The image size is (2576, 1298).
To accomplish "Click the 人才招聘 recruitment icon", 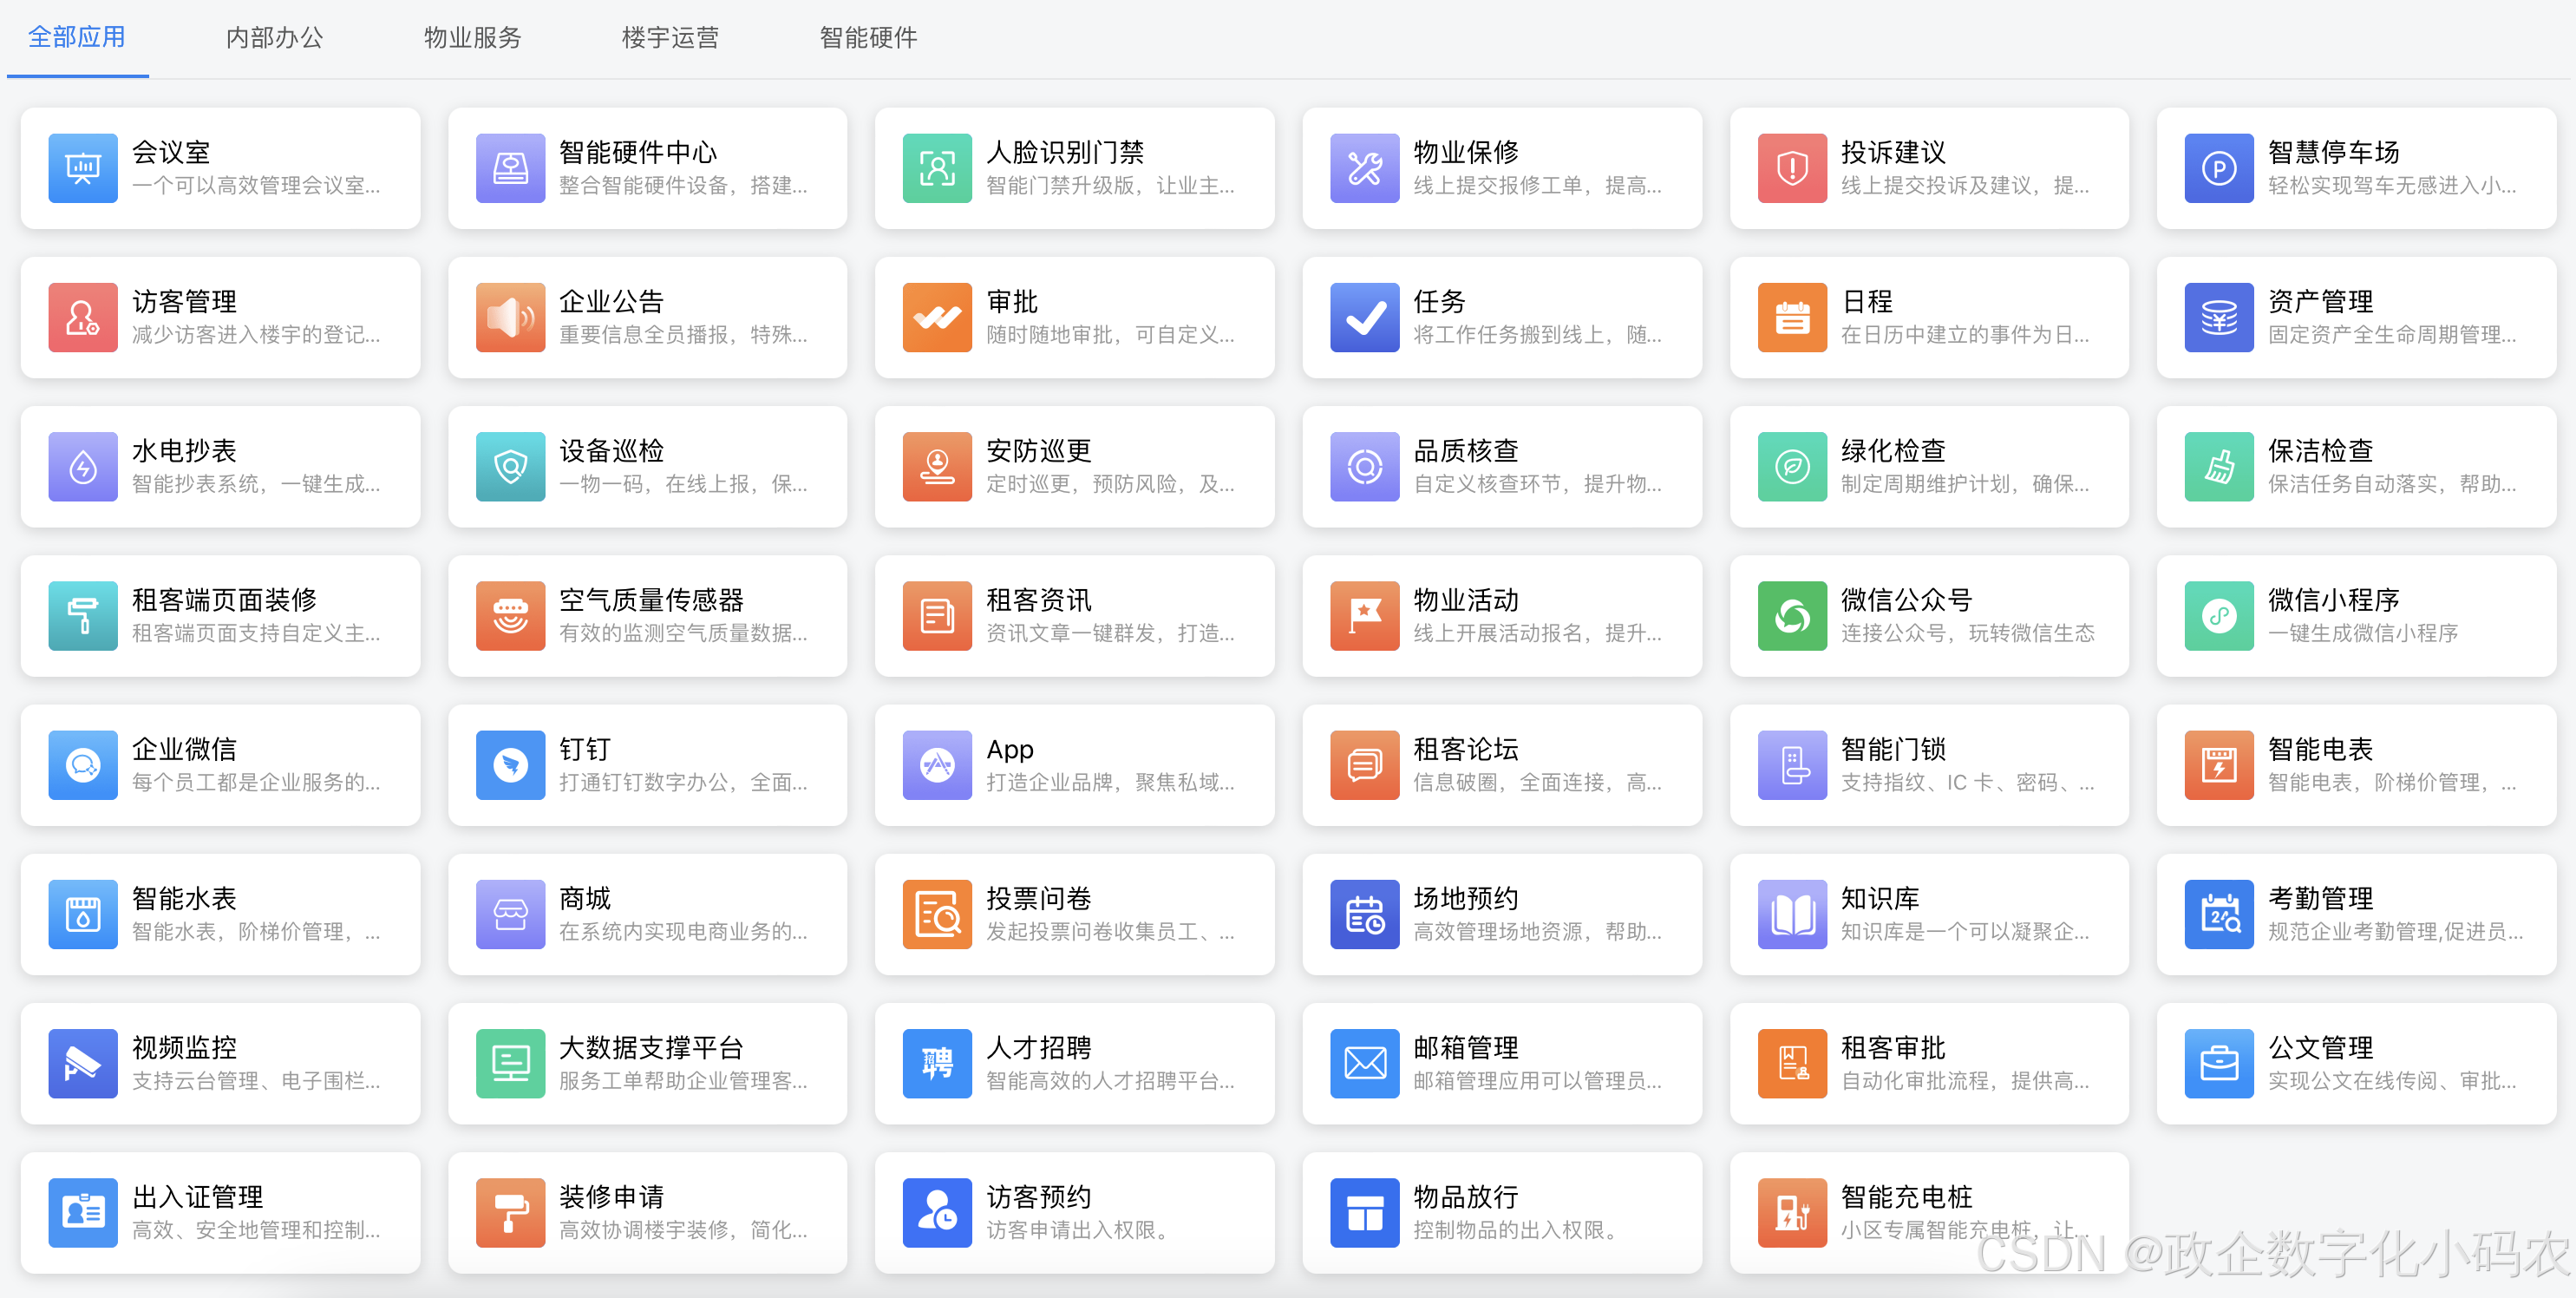I will tap(937, 1063).
